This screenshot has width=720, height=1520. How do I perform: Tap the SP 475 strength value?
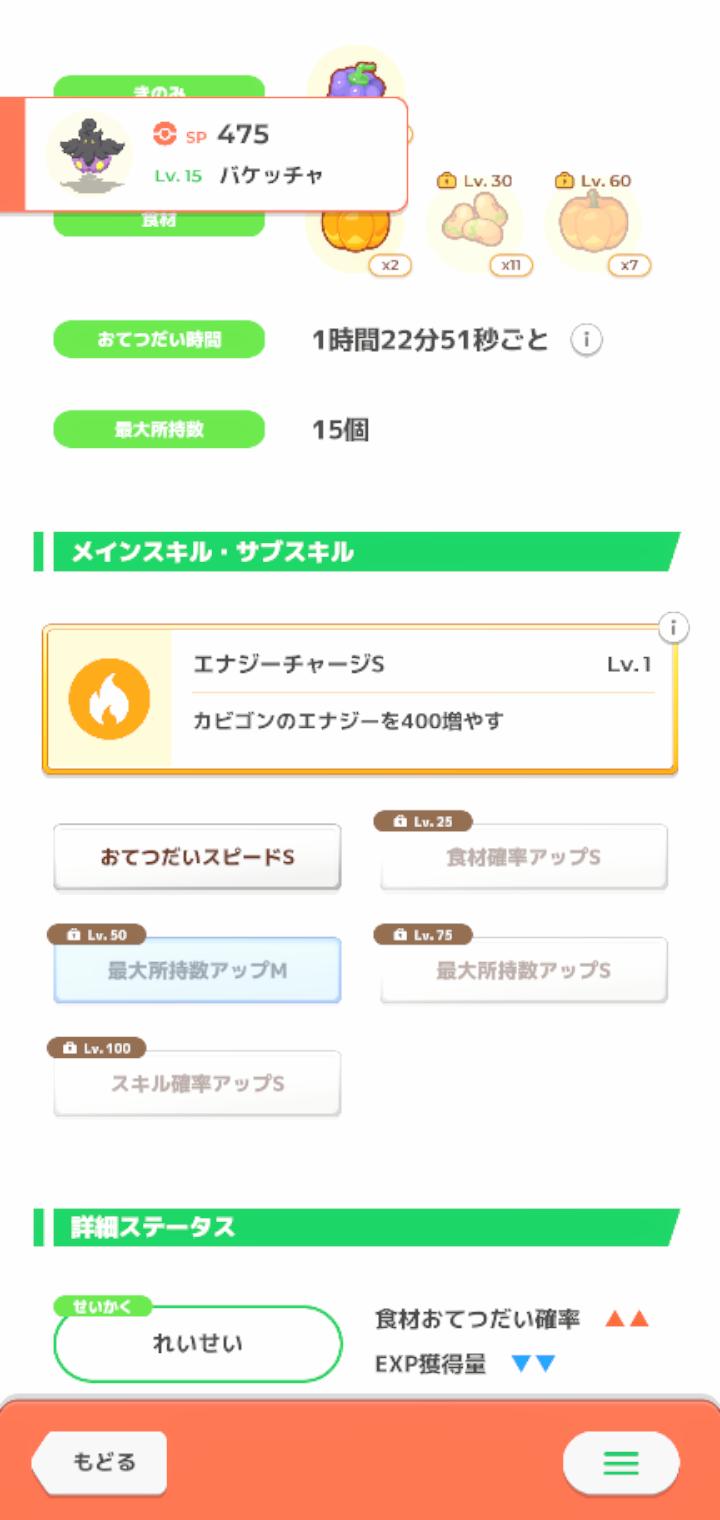point(242,134)
